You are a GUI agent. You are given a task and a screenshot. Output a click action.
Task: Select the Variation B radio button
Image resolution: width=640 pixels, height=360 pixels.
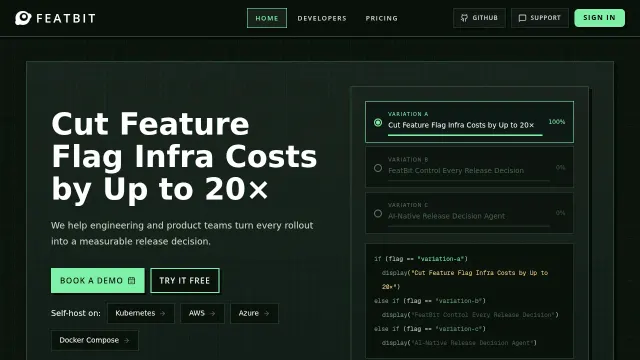[378, 168]
